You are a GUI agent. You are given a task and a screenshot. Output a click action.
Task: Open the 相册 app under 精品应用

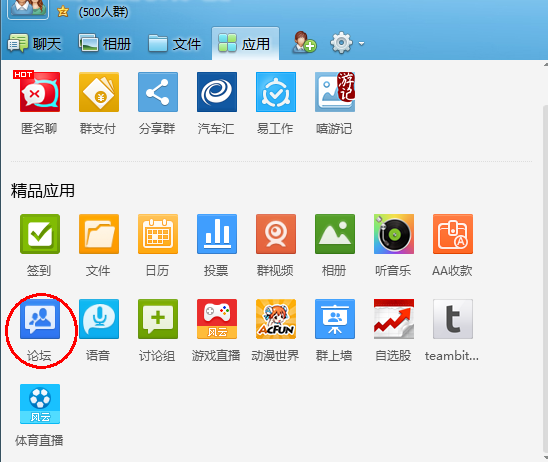pos(335,234)
